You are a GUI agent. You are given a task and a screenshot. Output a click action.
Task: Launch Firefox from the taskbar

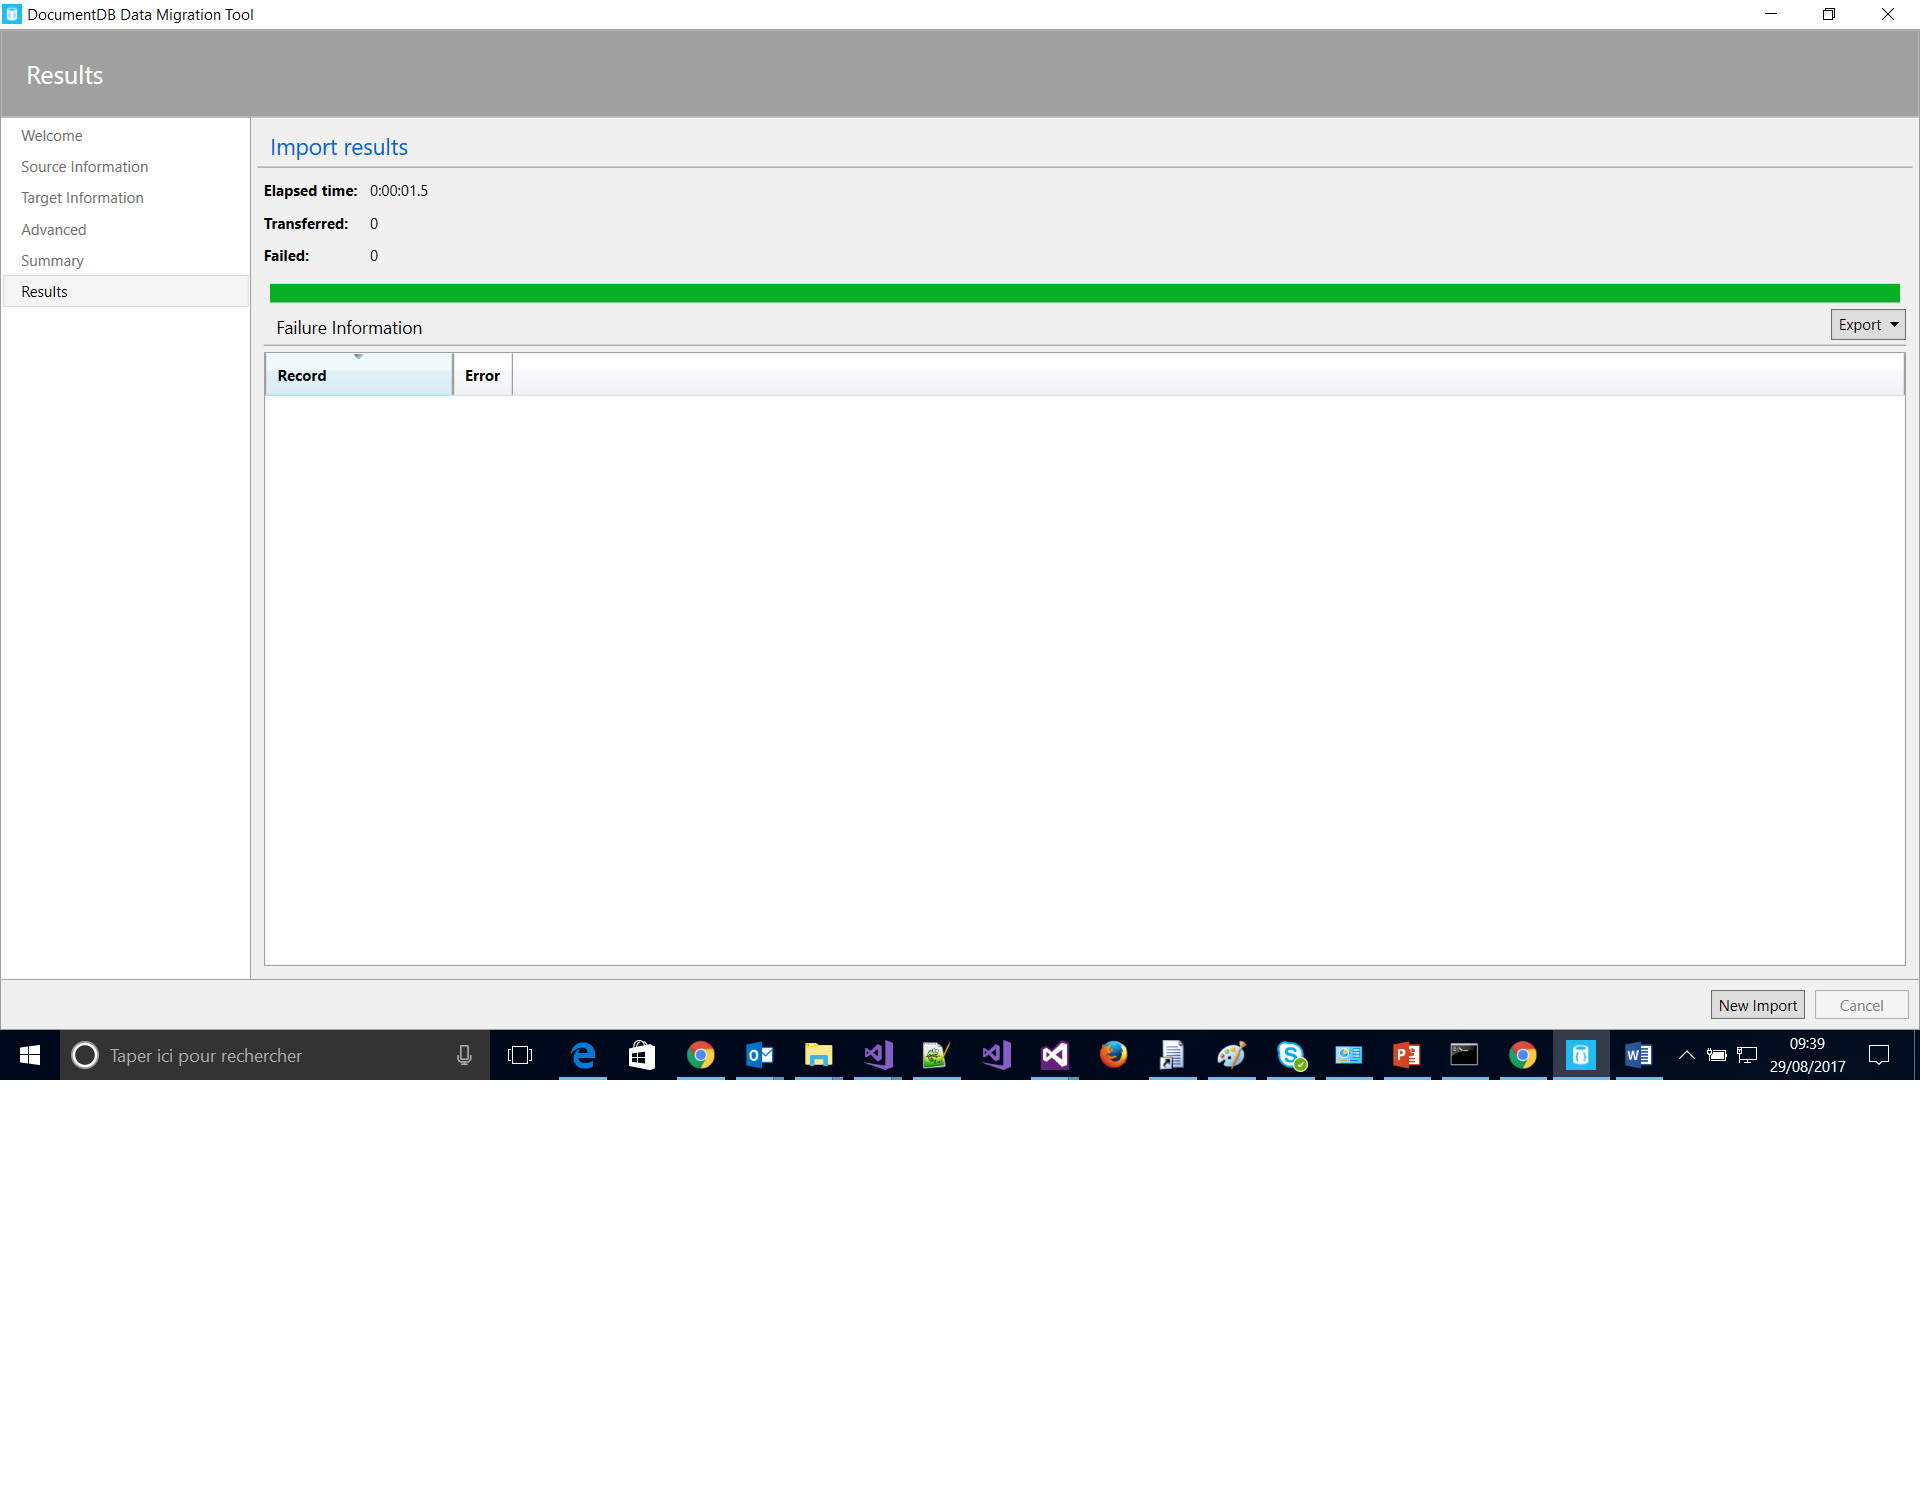click(x=1113, y=1055)
